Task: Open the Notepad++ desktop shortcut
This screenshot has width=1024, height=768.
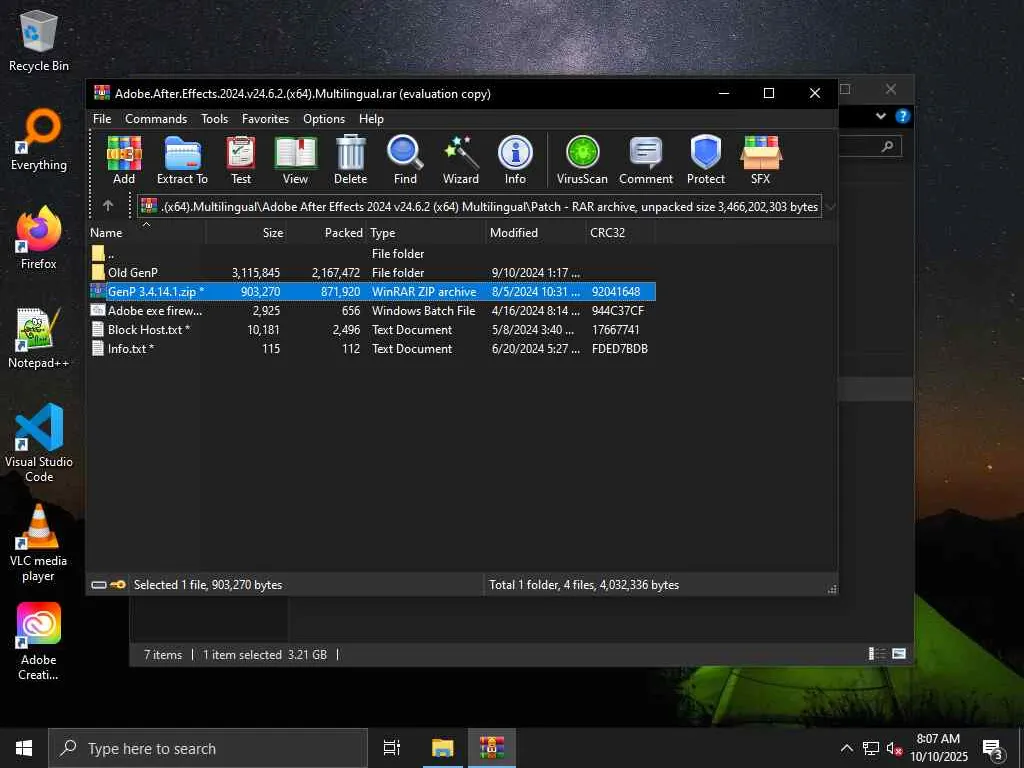Action: click(x=39, y=338)
